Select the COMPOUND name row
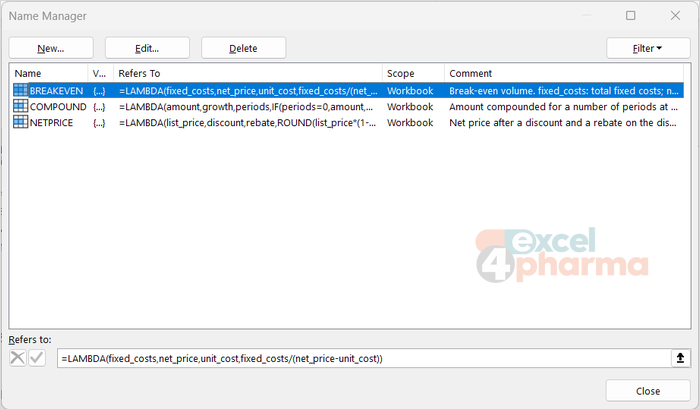Viewport: 700px width, 410px height. 348,107
